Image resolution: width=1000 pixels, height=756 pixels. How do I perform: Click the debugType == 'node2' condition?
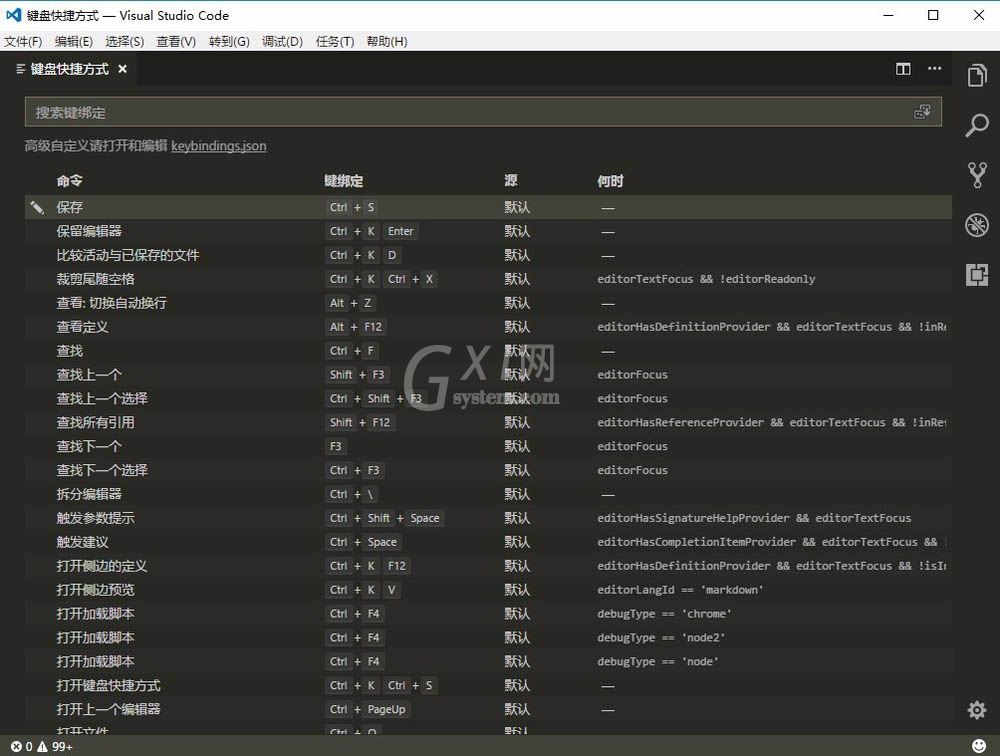tap(661, 638)
